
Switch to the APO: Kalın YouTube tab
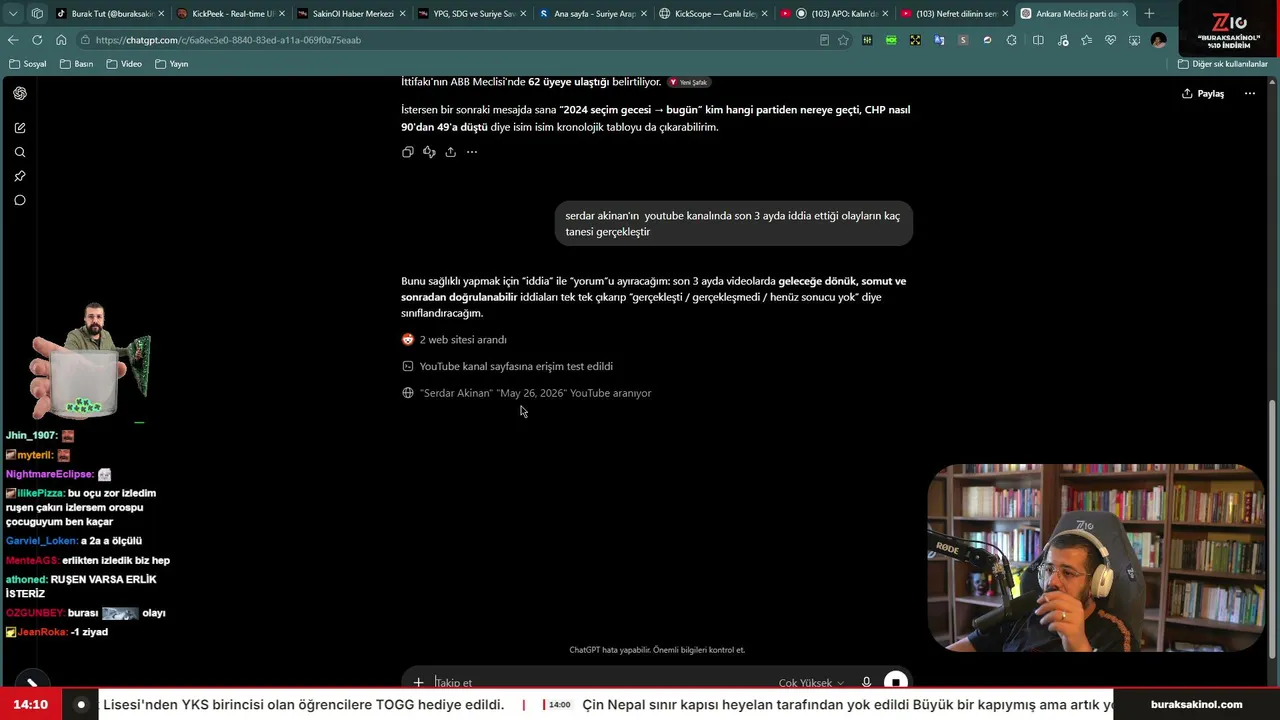point(833,14)
